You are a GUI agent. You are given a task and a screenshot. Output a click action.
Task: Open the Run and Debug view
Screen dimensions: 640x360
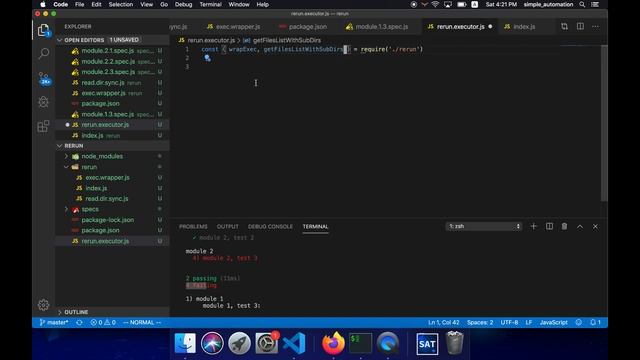point(43,102)
